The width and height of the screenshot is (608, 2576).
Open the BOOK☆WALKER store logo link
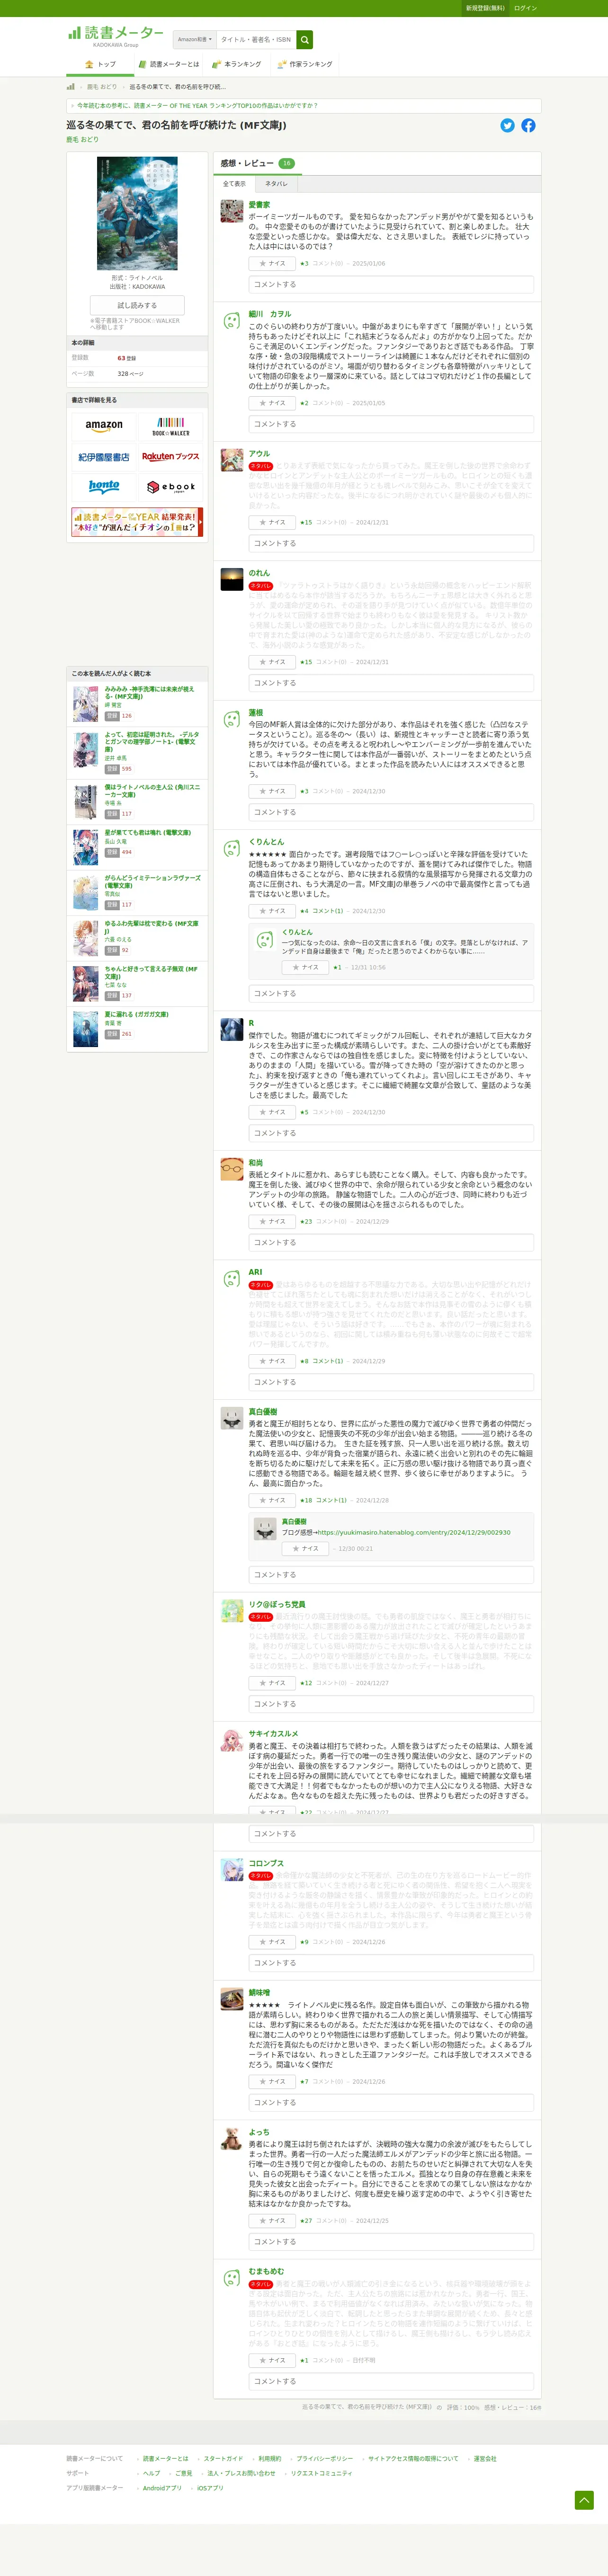pyautogui.click(x=171, y=426)
